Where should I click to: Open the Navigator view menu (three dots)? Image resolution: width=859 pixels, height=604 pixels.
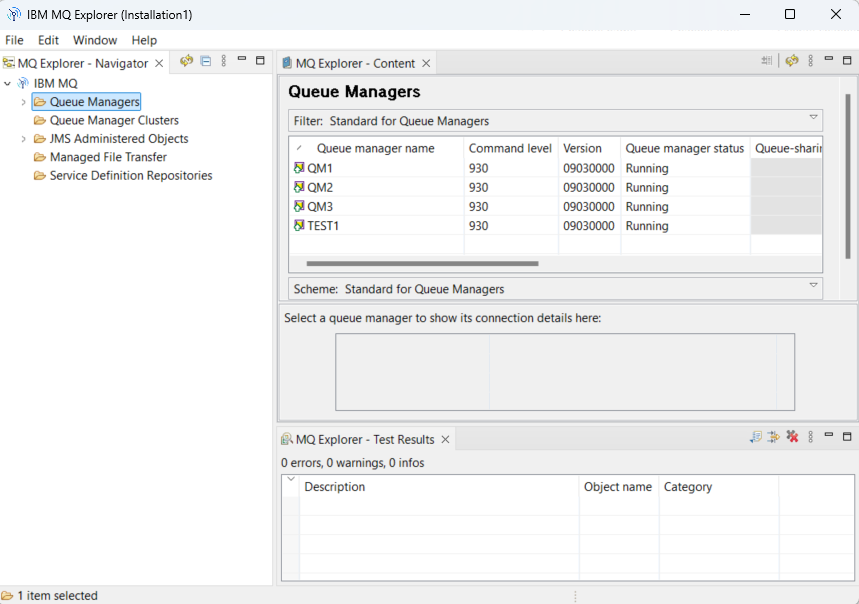point(223,61)
